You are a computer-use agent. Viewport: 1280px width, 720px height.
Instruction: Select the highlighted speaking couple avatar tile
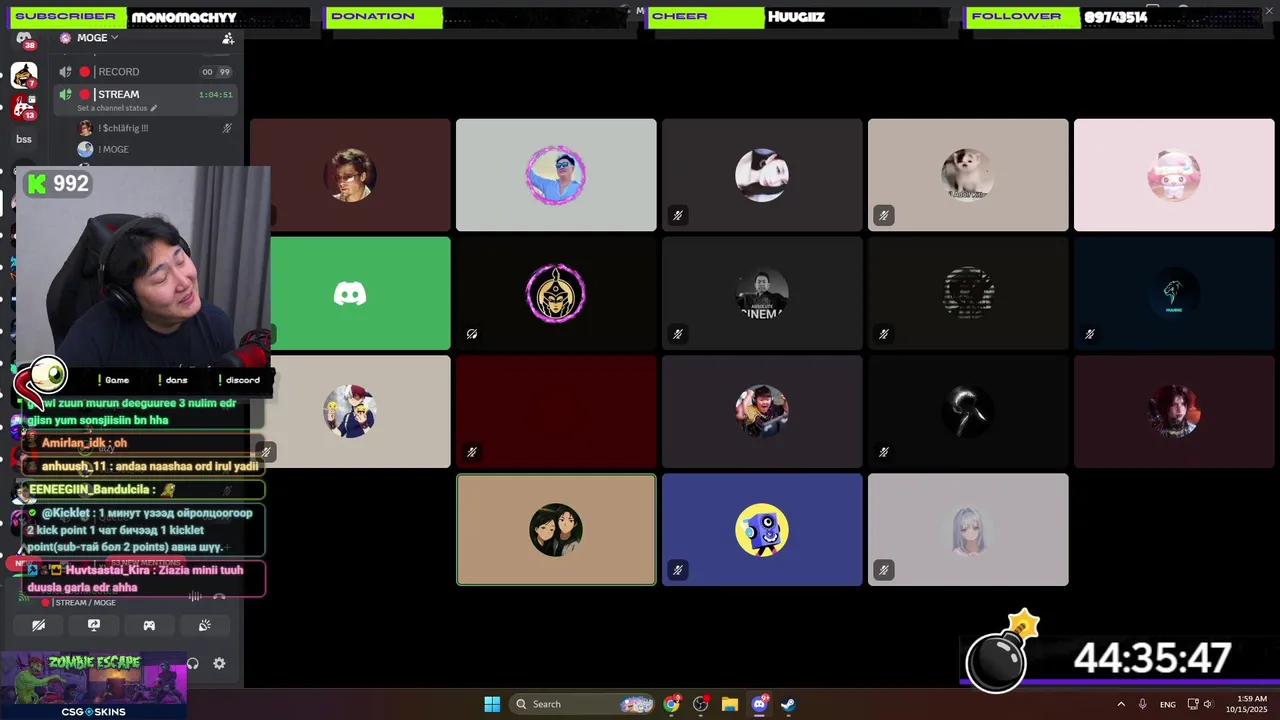point(556,529)
